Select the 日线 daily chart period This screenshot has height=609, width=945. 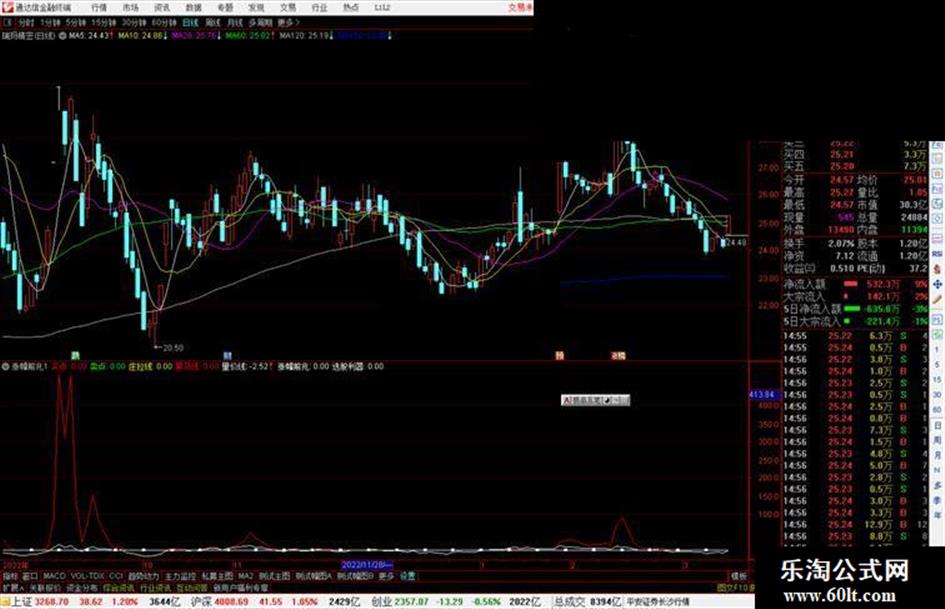(x=190, y=22)
